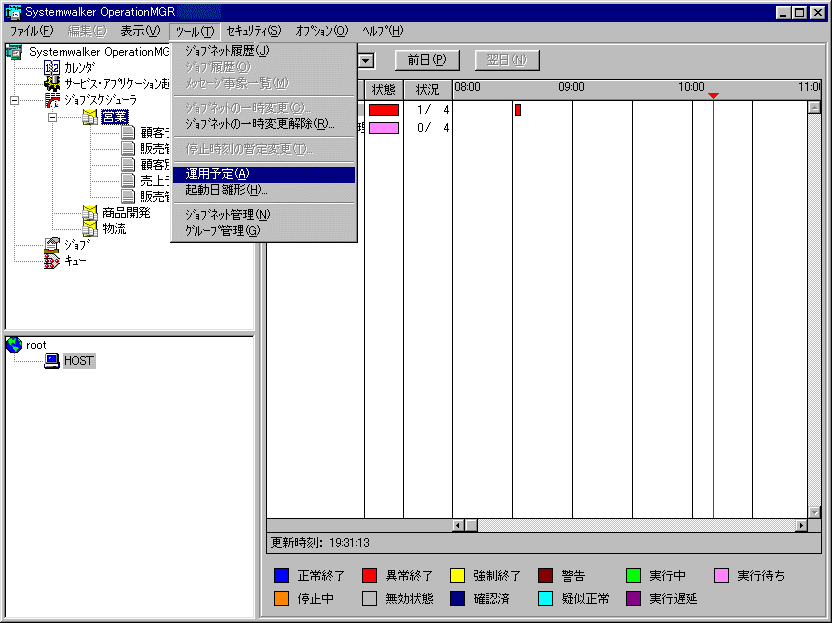Click the 営業 project folder icon
Image resolution: width=832 pixels, height=623 pixels.
point(90,116)
